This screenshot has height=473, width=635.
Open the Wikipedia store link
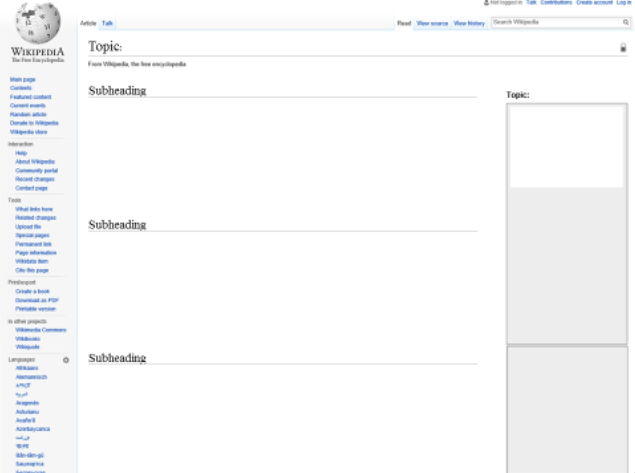pyautogui.click(x=28, y=132)
